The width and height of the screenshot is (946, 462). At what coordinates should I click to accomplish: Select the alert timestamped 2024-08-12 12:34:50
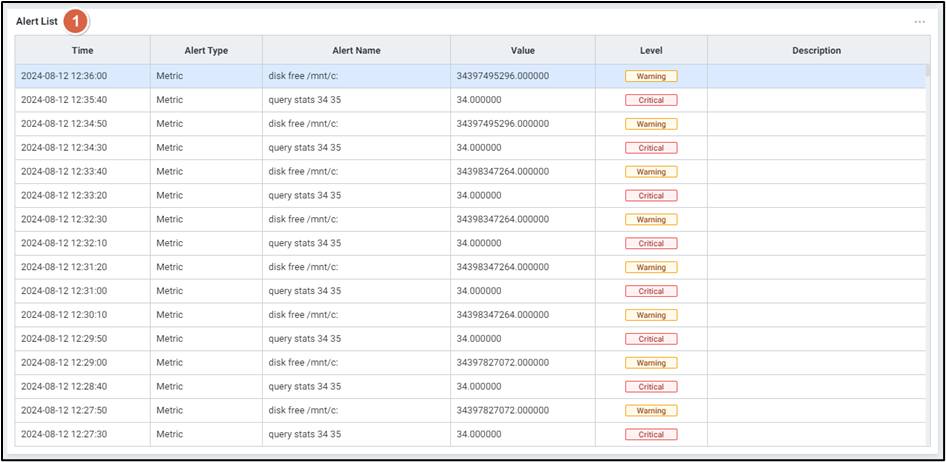coord(64,124)
